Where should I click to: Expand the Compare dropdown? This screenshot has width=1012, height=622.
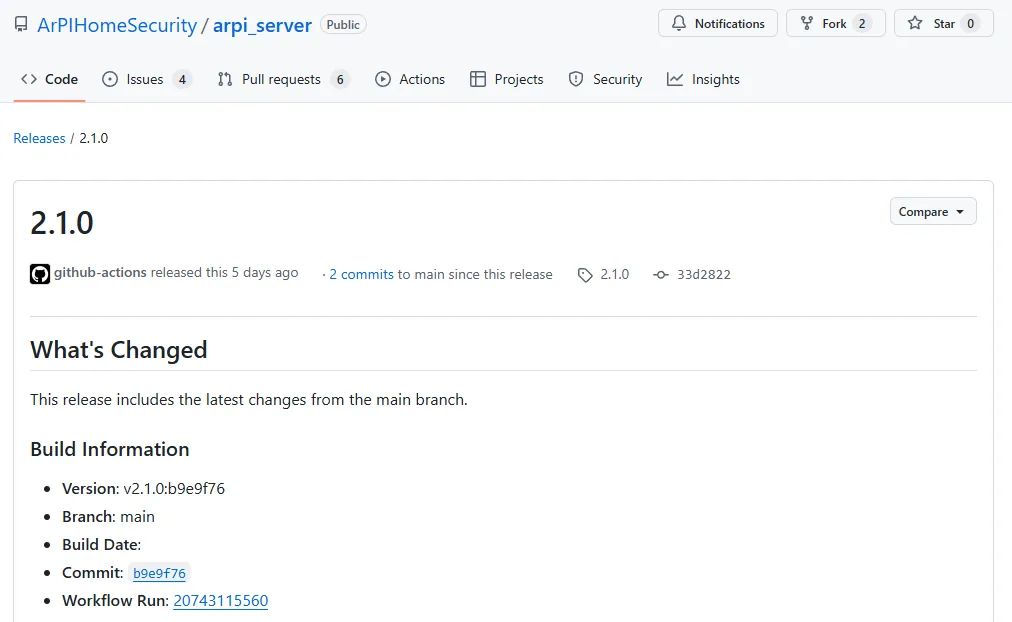932,212
